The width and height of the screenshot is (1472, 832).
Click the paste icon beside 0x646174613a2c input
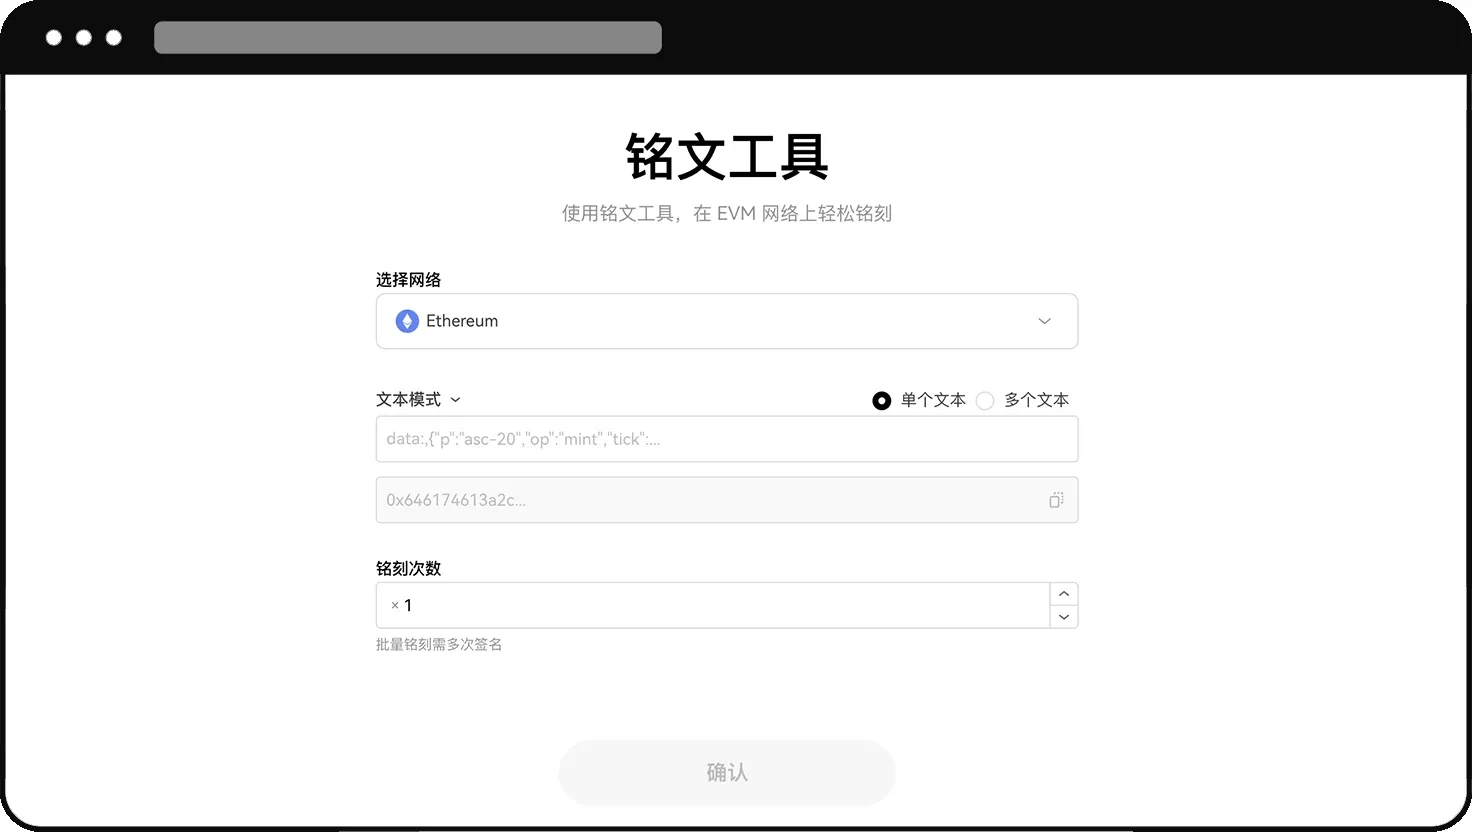[x=1056, y=500]
